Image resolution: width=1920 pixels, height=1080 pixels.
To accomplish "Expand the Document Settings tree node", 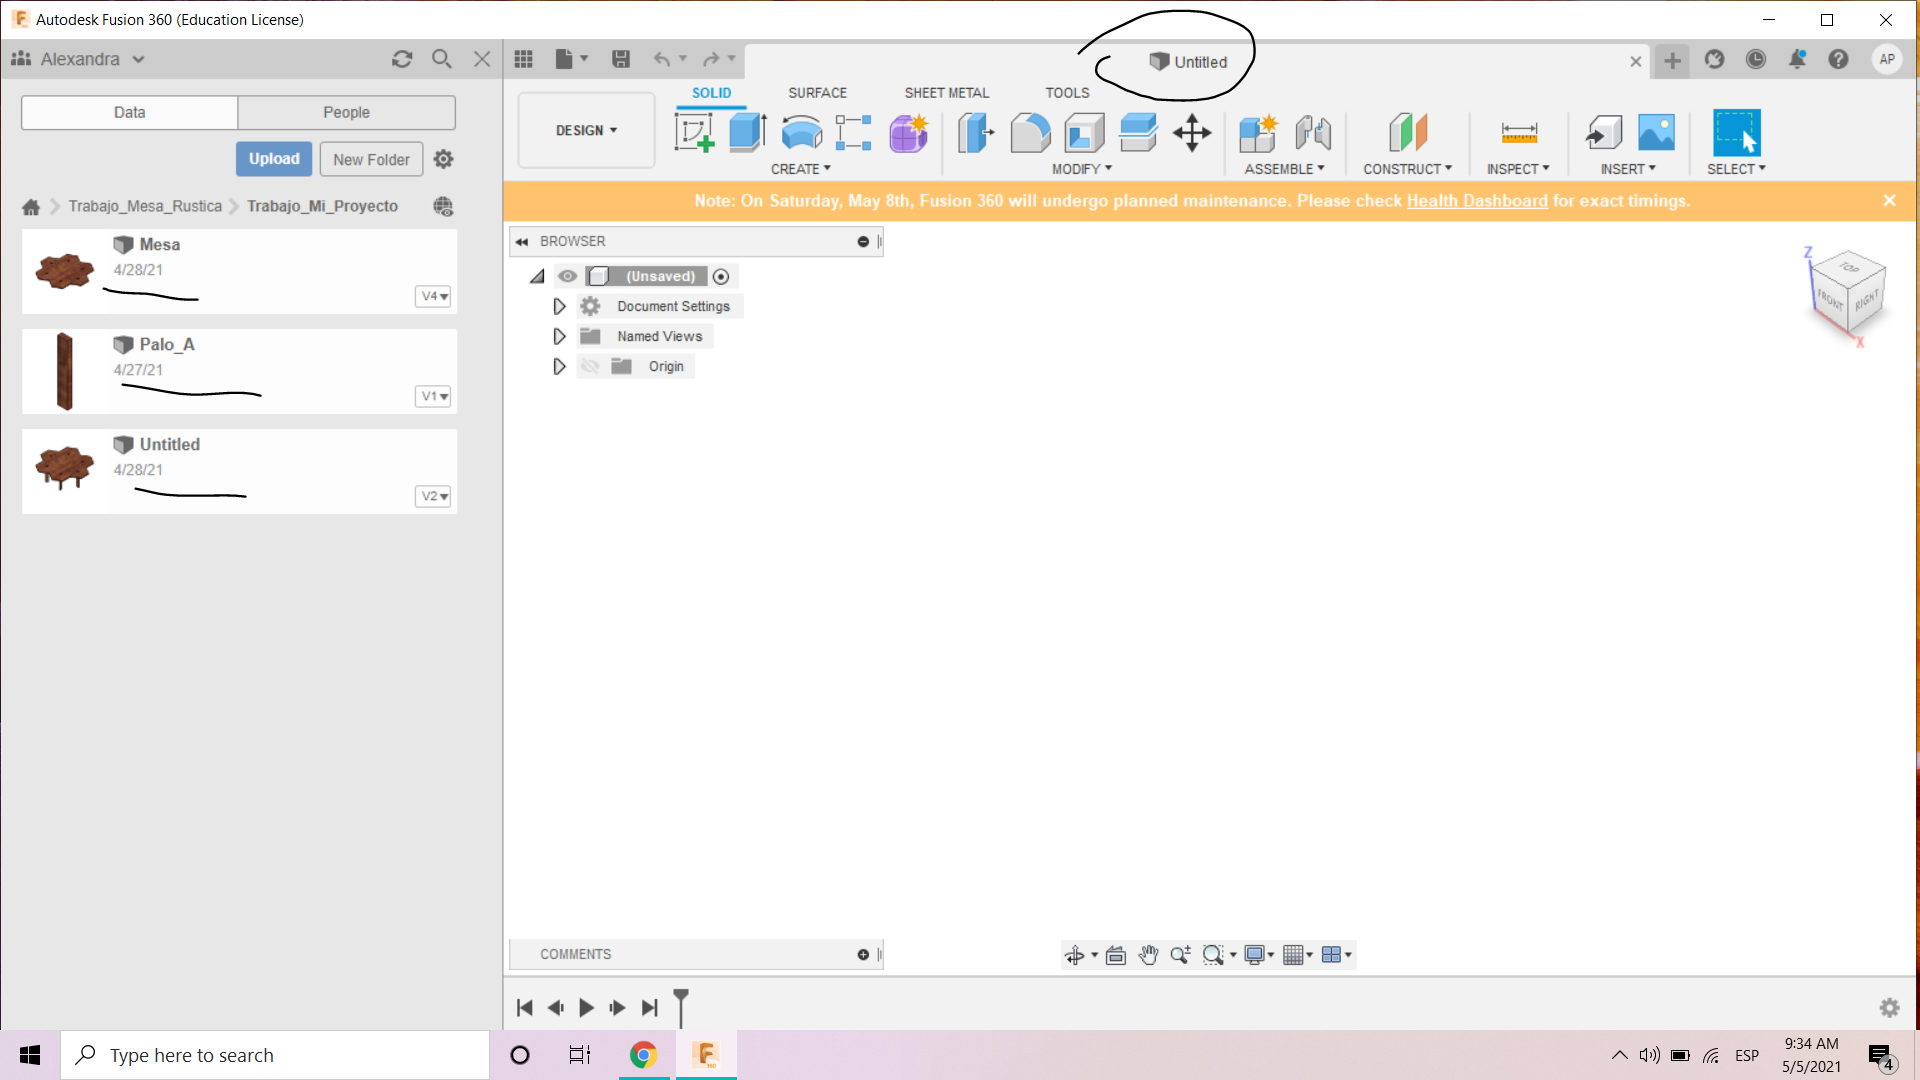I will coord(559,307).
